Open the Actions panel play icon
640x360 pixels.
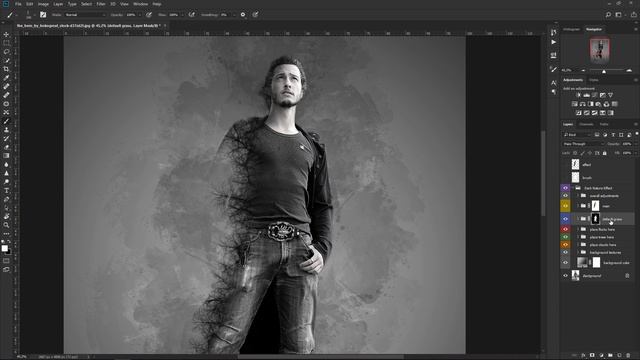tap(553, 42)
